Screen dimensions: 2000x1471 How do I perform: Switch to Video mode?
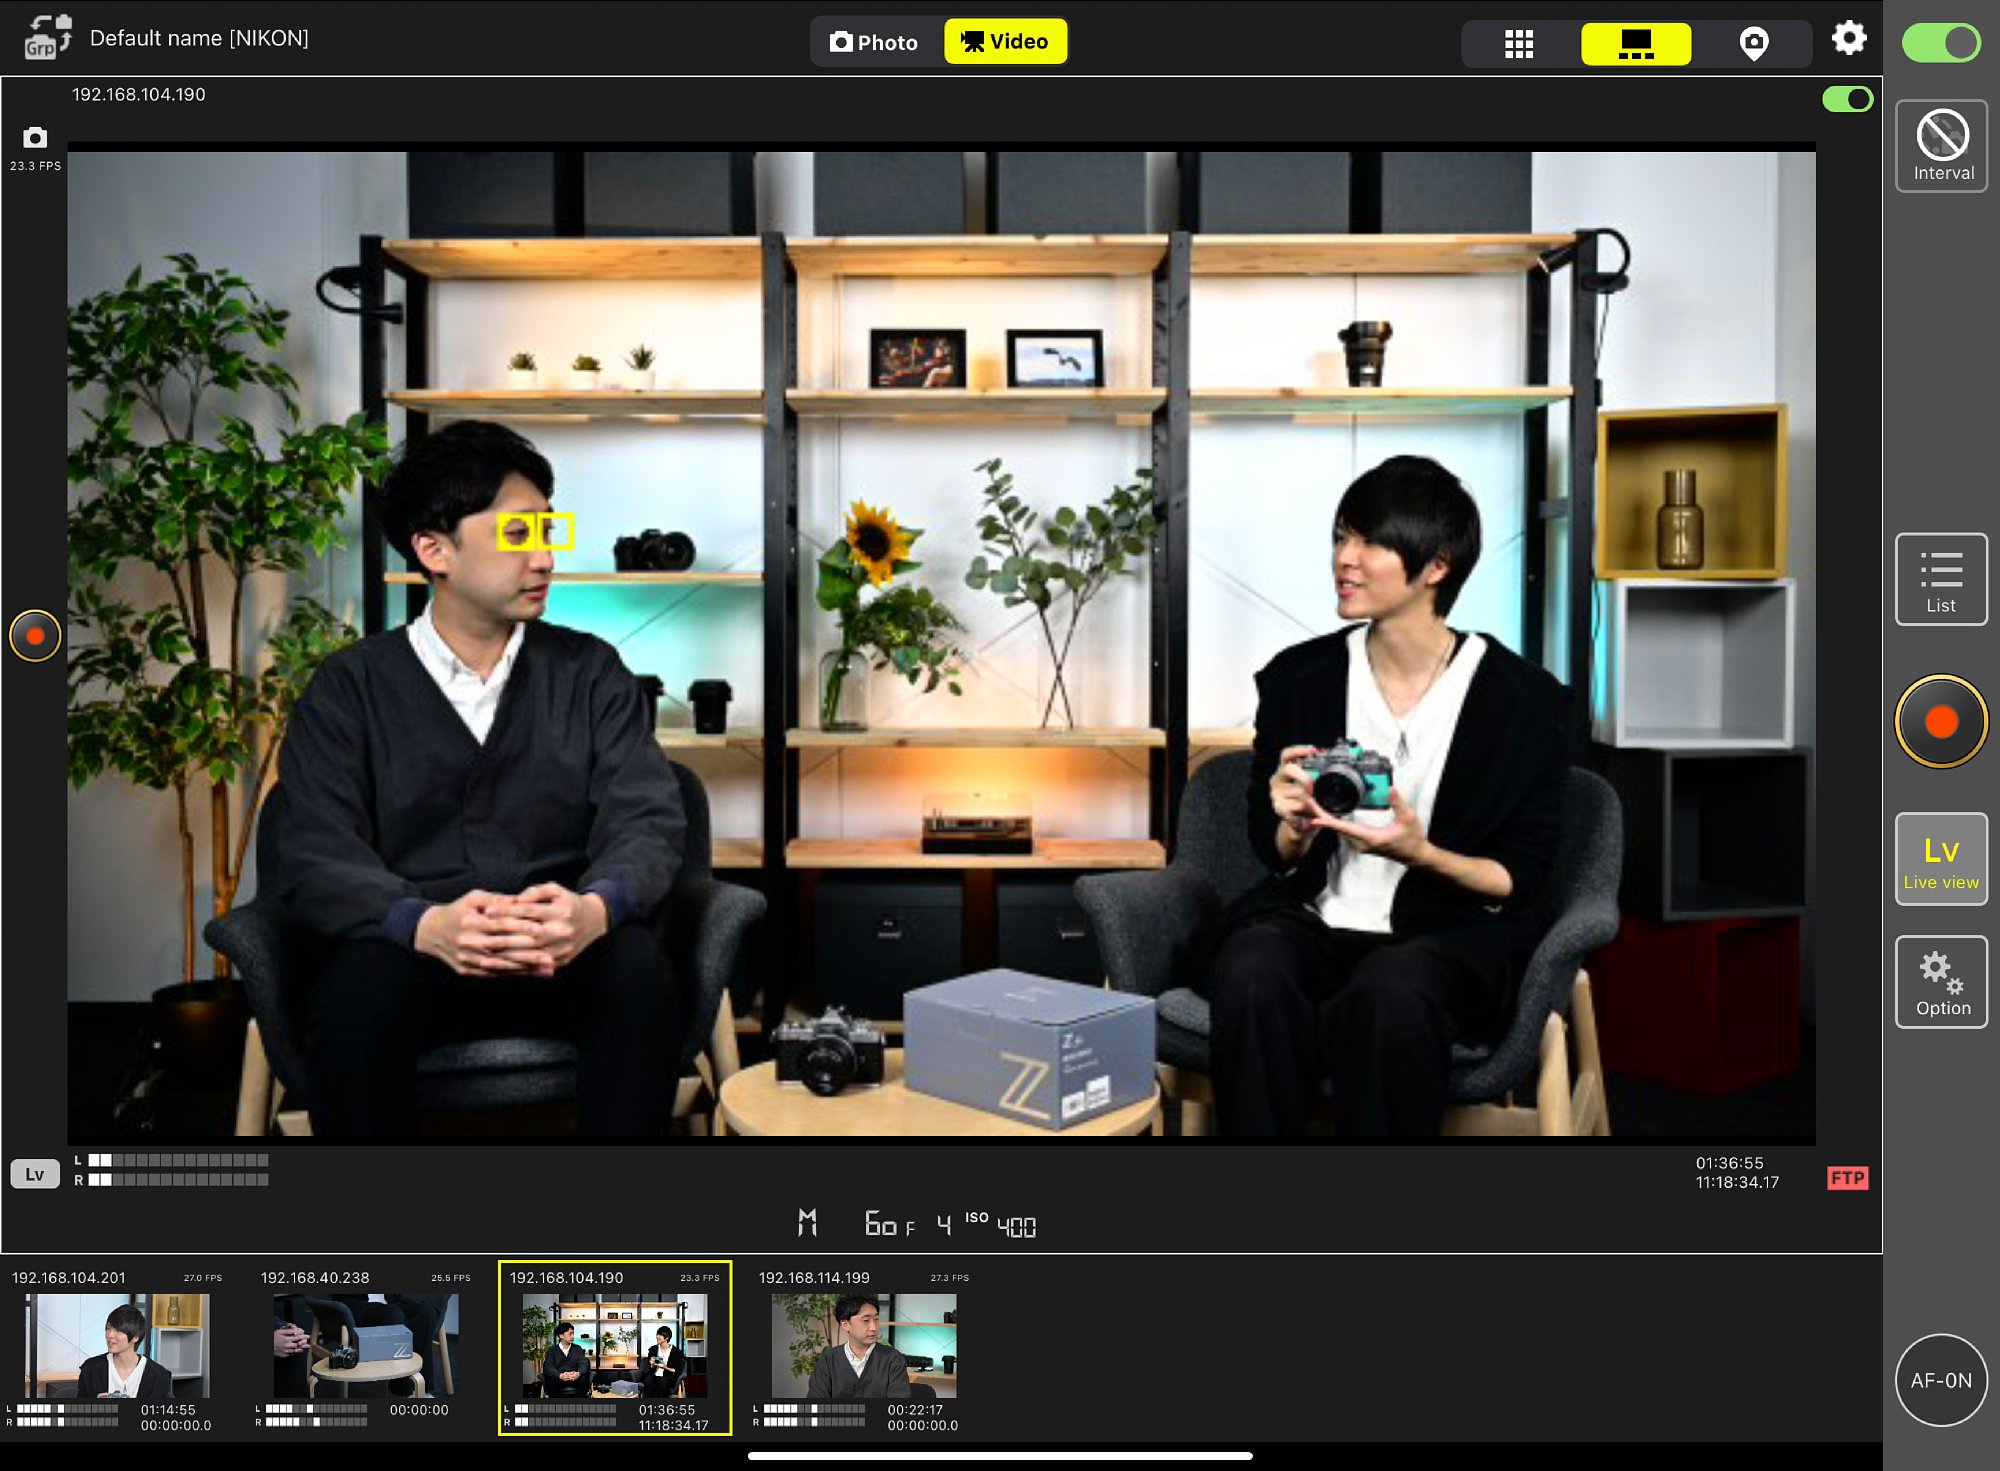pyautogui.click(x=1005, y=42)
